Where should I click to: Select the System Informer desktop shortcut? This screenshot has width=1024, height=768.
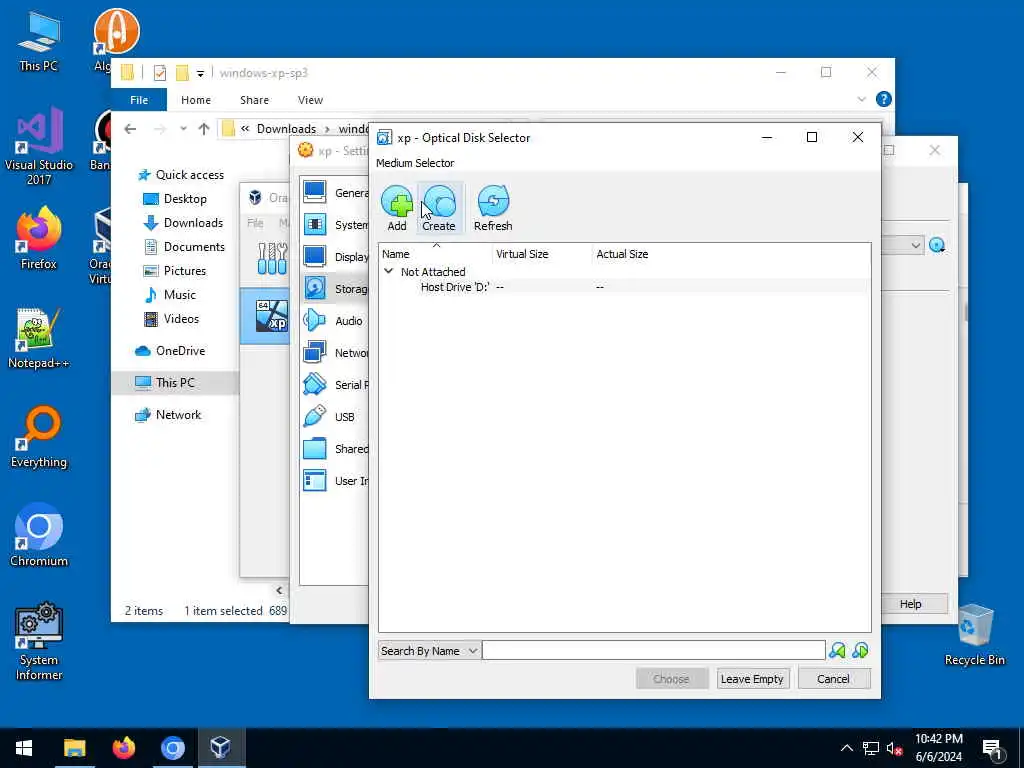pyautogui.click(x=39, y=641)
